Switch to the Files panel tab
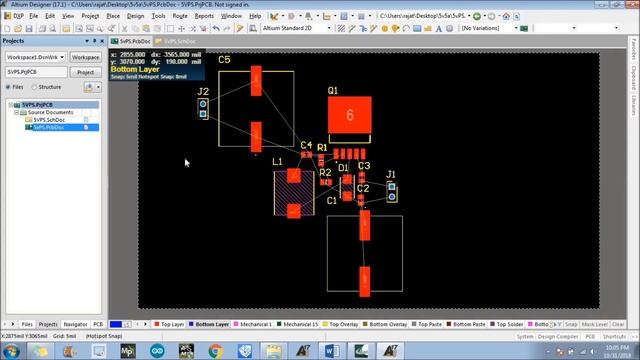The width and height of the screenshot is (640, 360). pos(27,324)
